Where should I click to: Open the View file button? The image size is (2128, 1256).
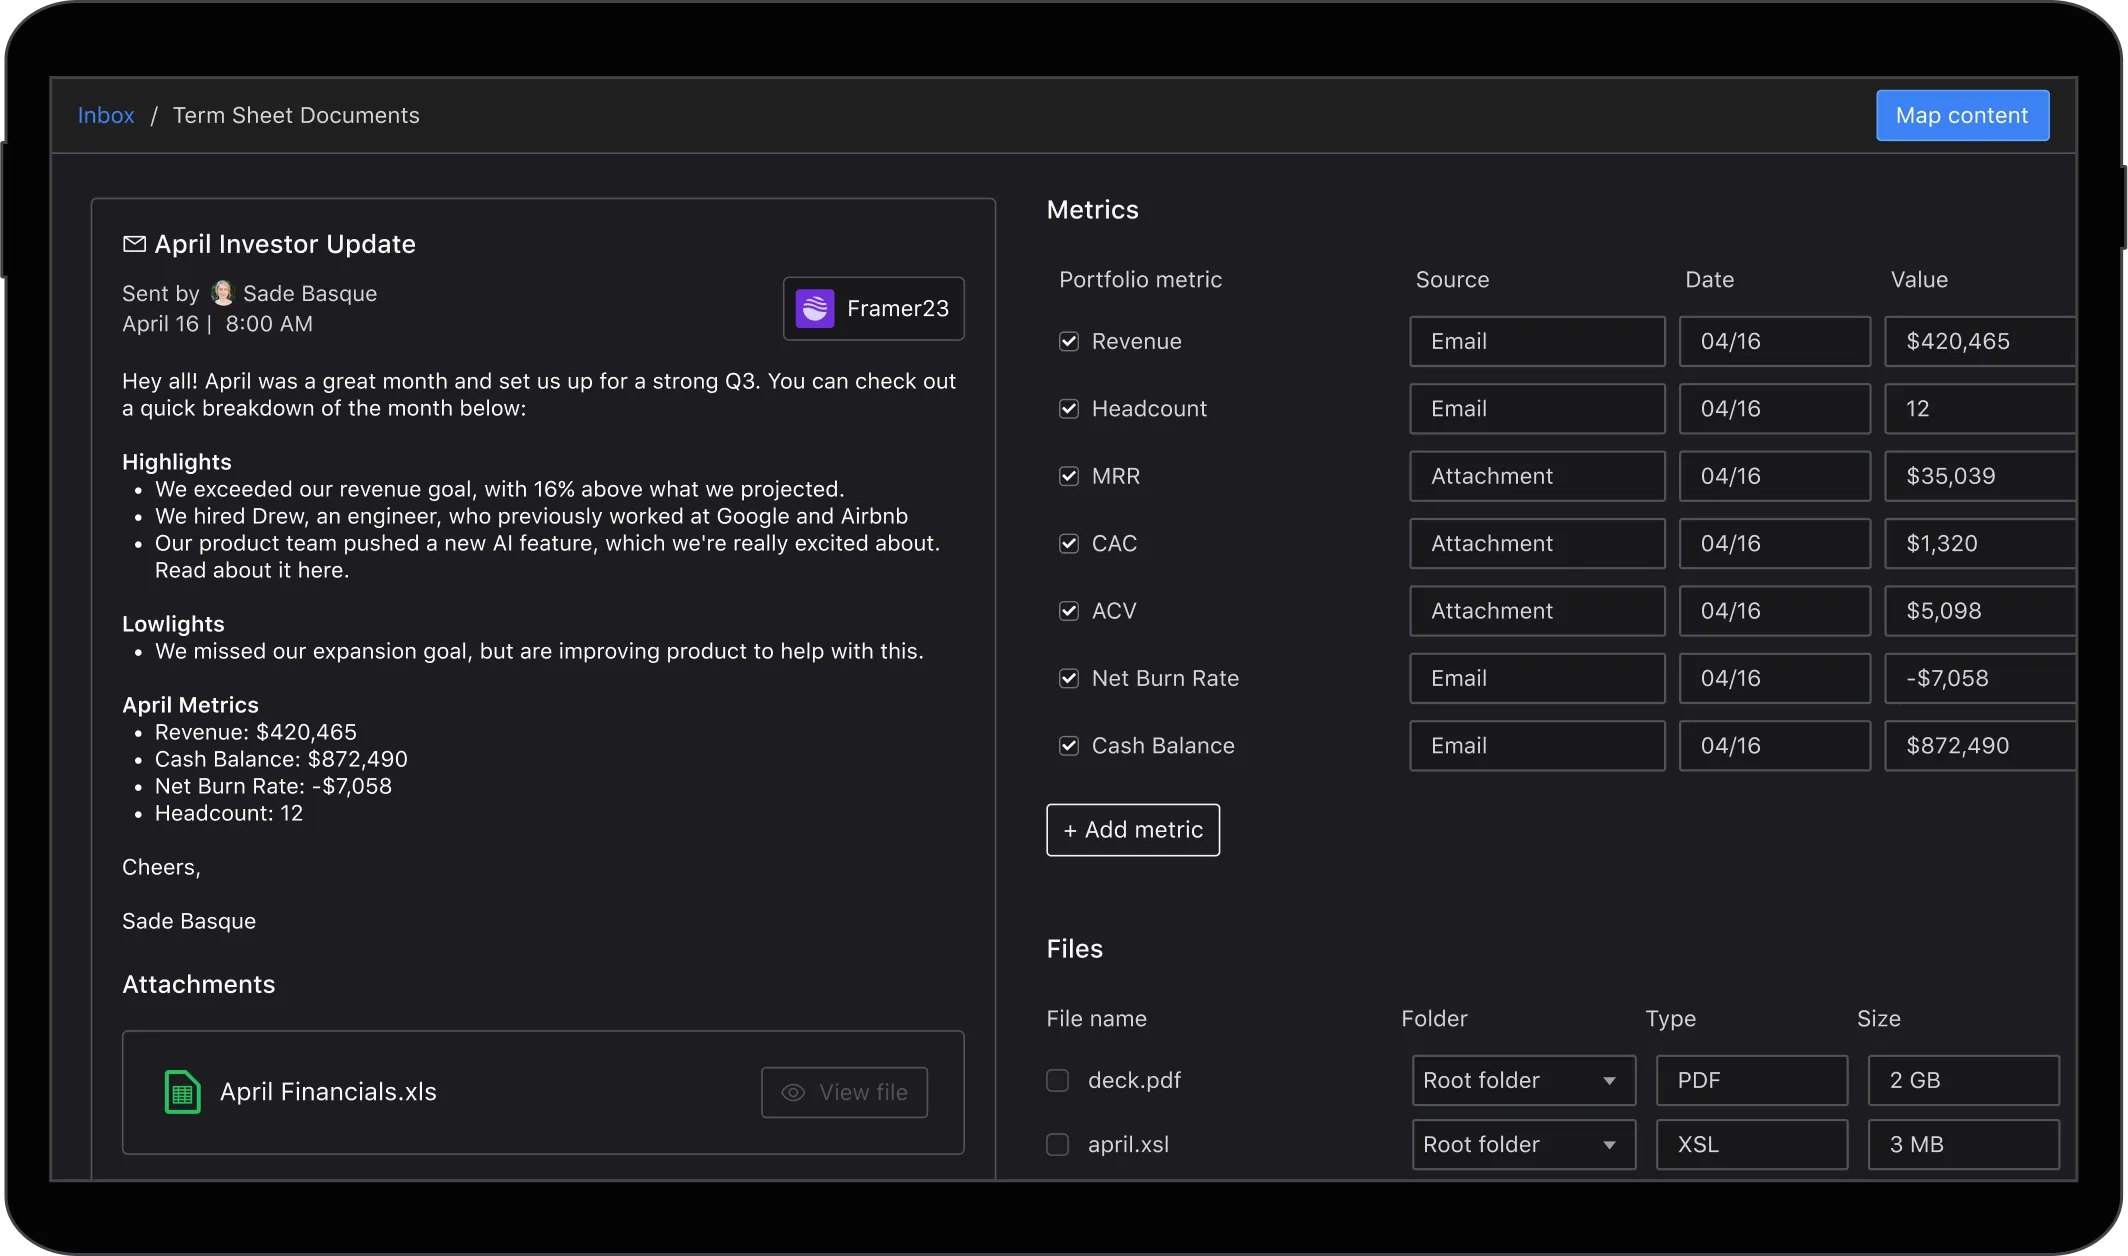[x=844, y=1092]
